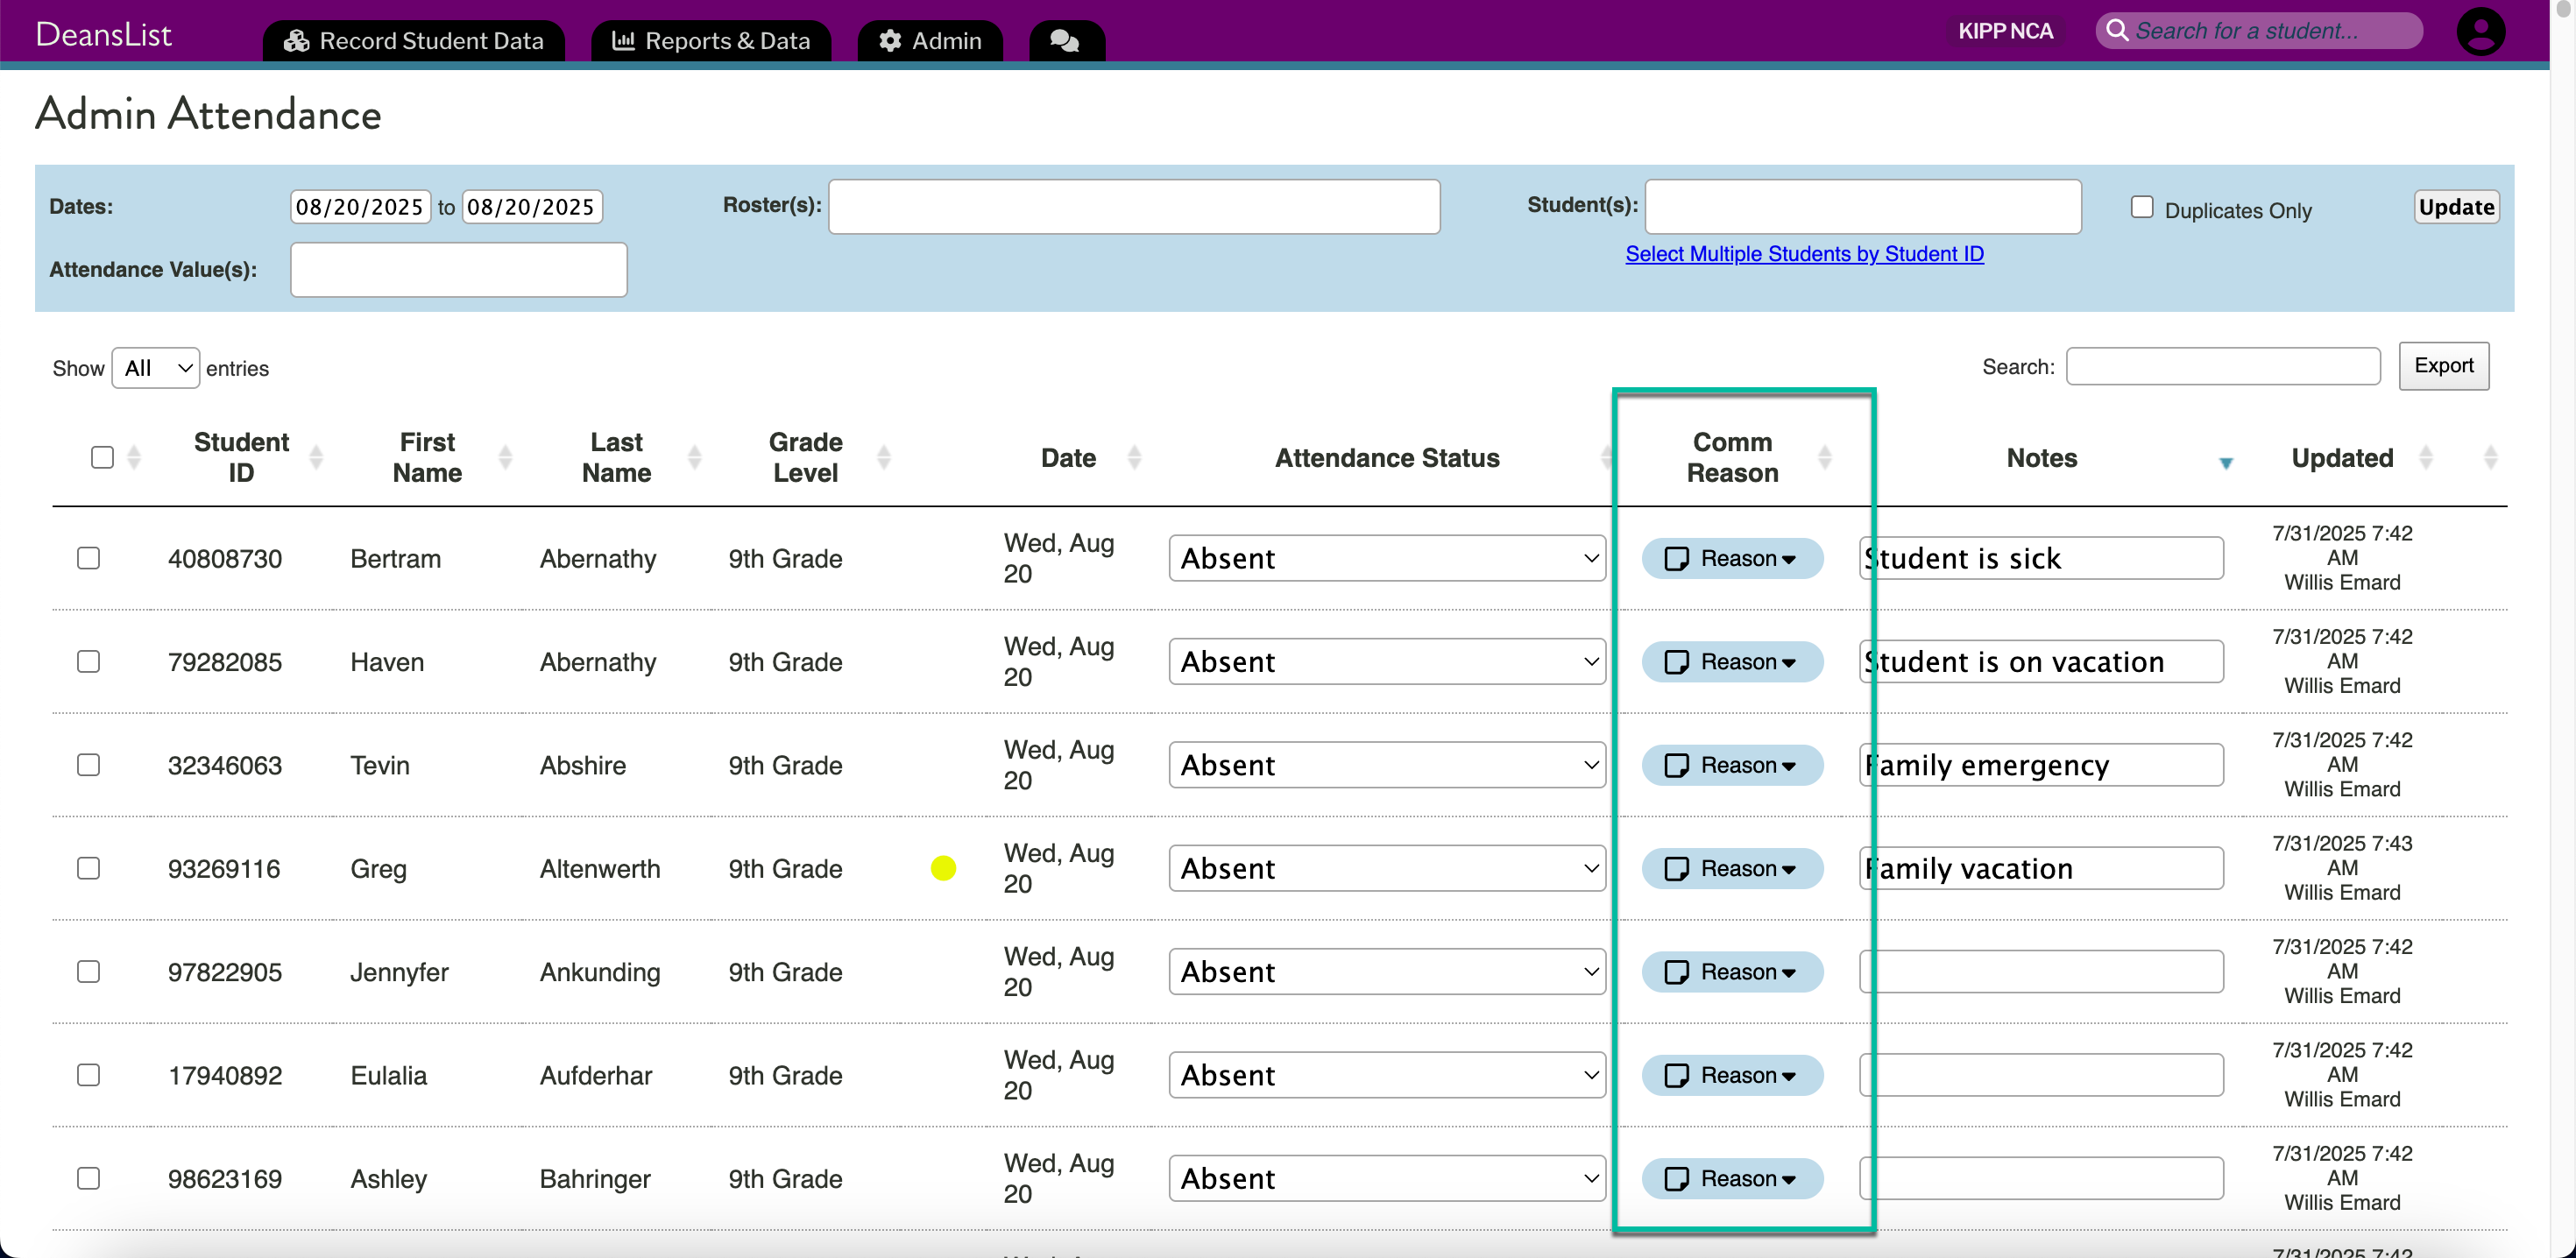
Task: Edit the 'Student is sick' note
Action: (x=2042, y=558)
